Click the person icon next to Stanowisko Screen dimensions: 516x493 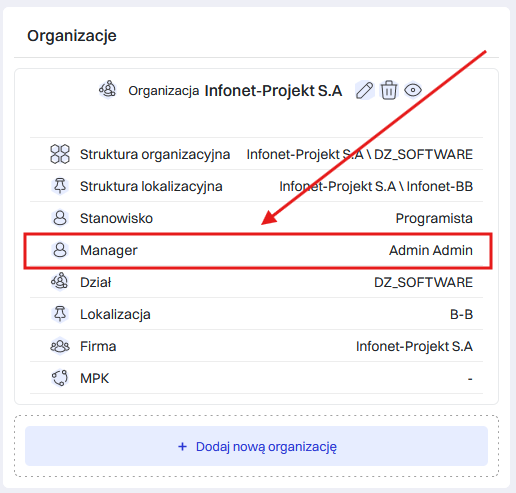(x=60, y=218)
